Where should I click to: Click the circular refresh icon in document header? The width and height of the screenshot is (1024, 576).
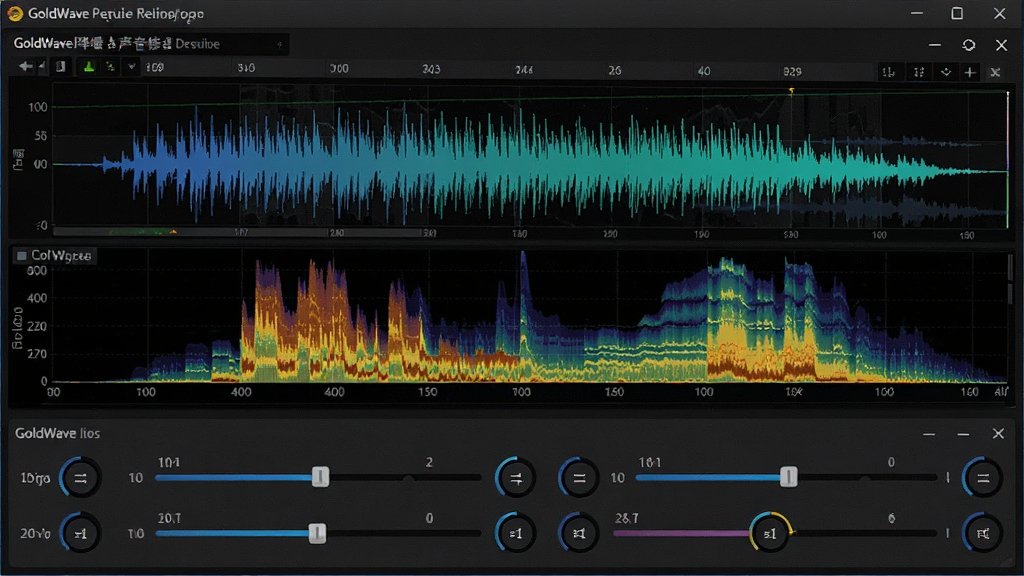point(968,44)
